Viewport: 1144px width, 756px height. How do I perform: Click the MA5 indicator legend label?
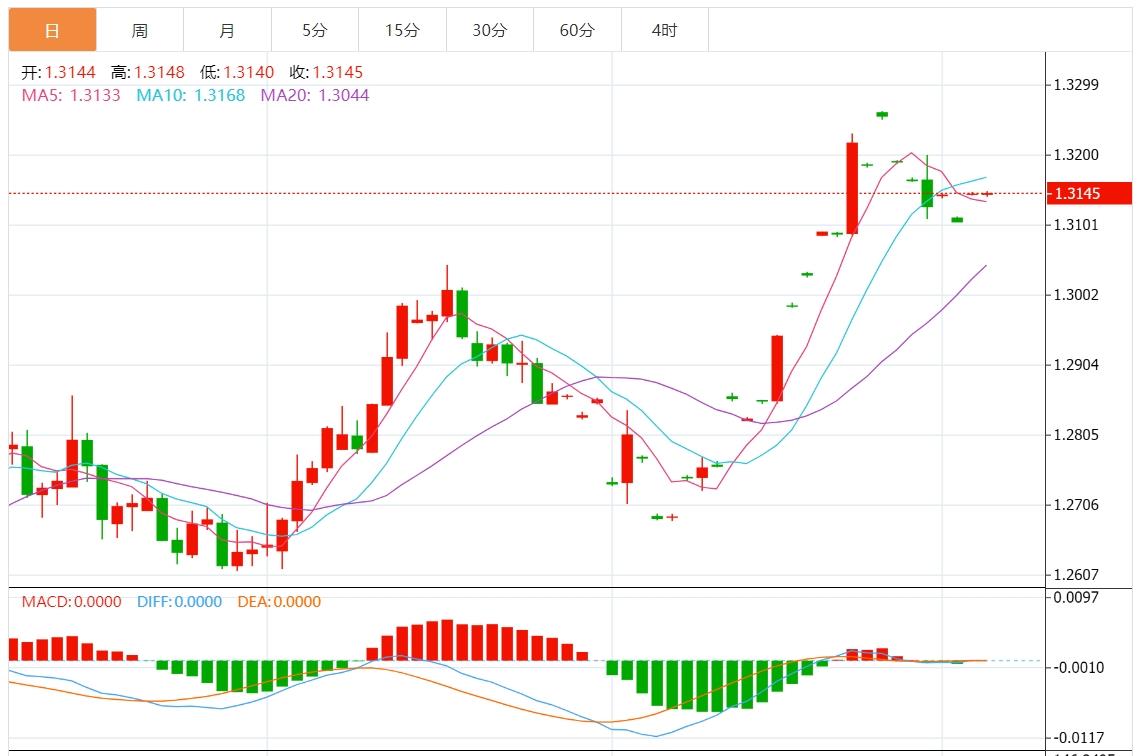[x=70, y=95]
